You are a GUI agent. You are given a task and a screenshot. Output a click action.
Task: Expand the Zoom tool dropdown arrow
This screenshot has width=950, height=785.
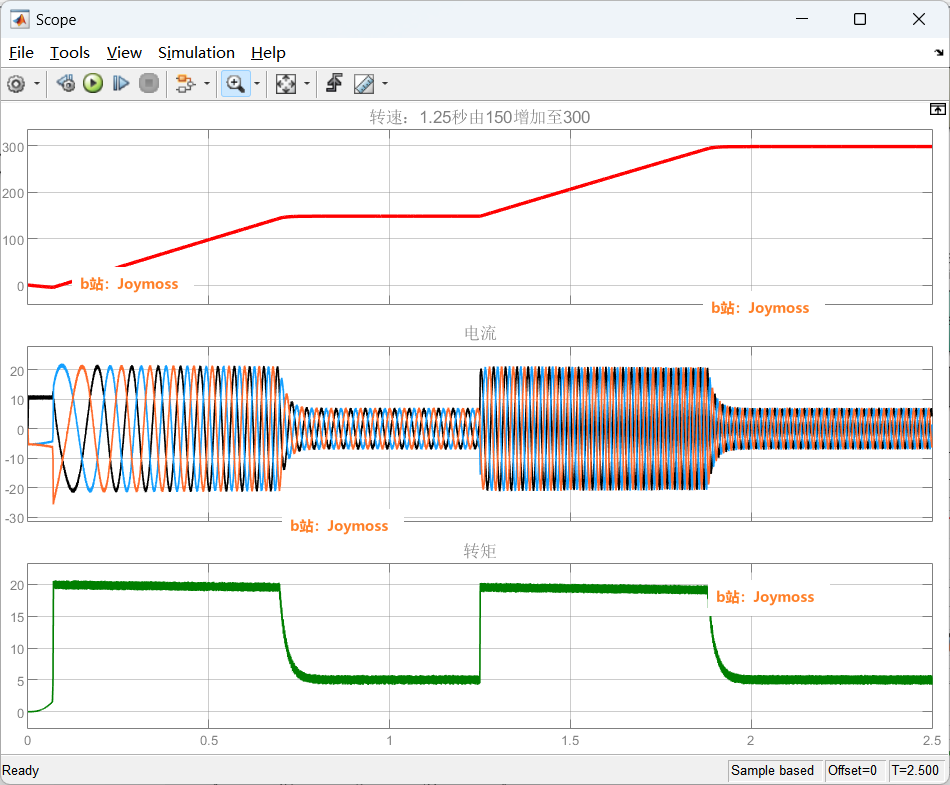click(257, 84)
